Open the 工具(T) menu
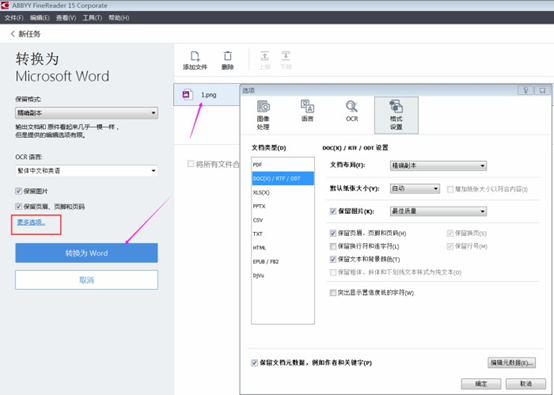Screen dimensions: 554x395 point(92,18)
